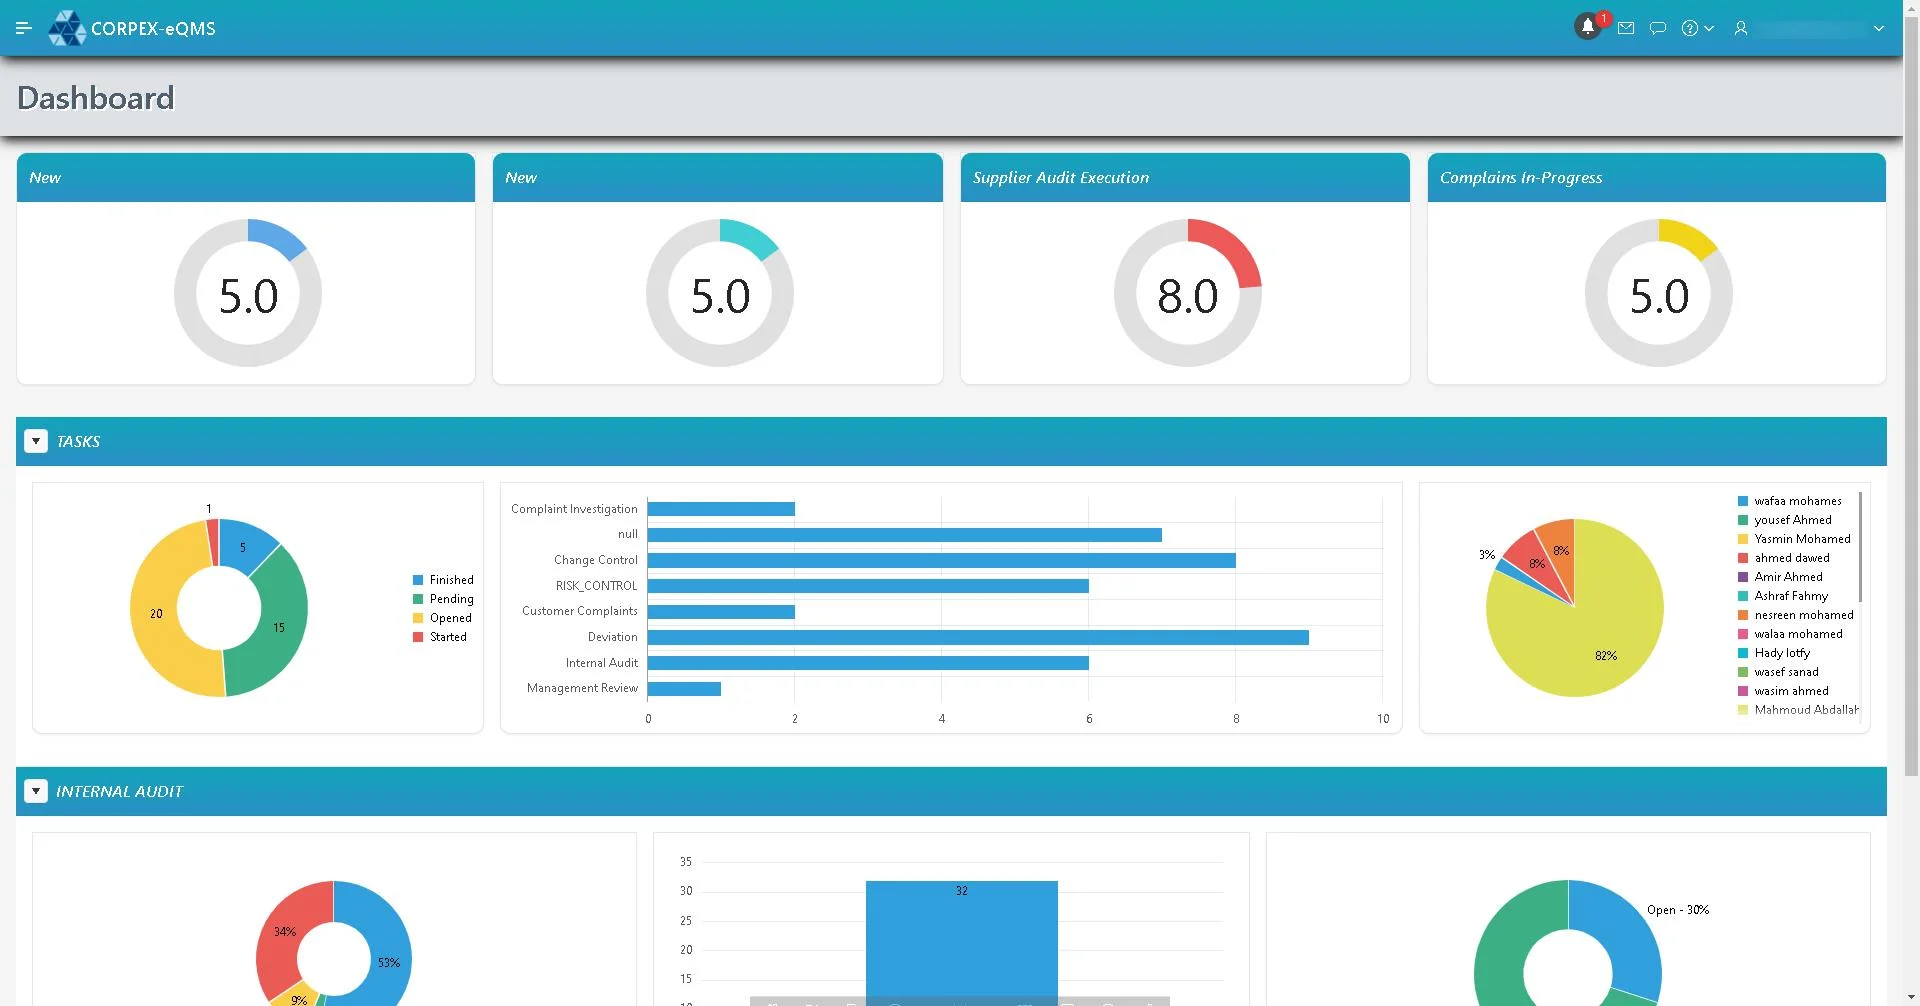Click the CORPEX-eQMS logo

pyautogui.click(x=131, y=28)
